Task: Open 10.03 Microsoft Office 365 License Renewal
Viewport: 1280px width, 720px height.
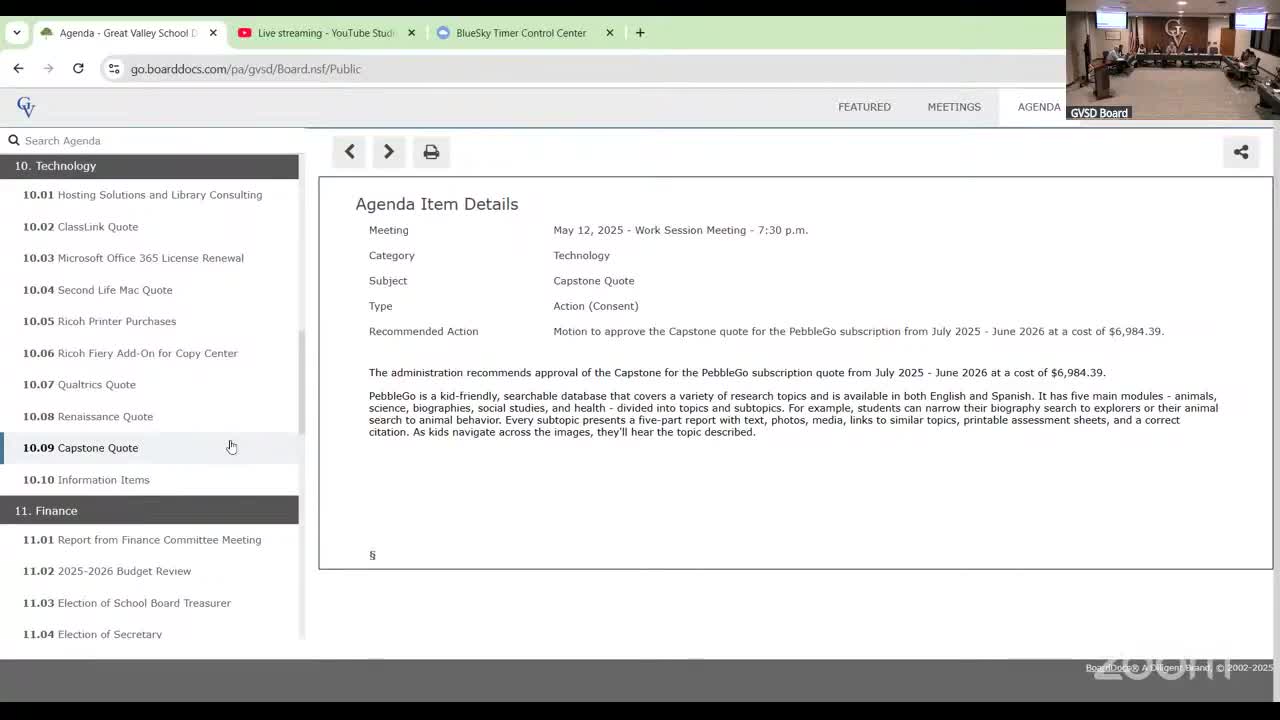Action: [x=149, y=258]
